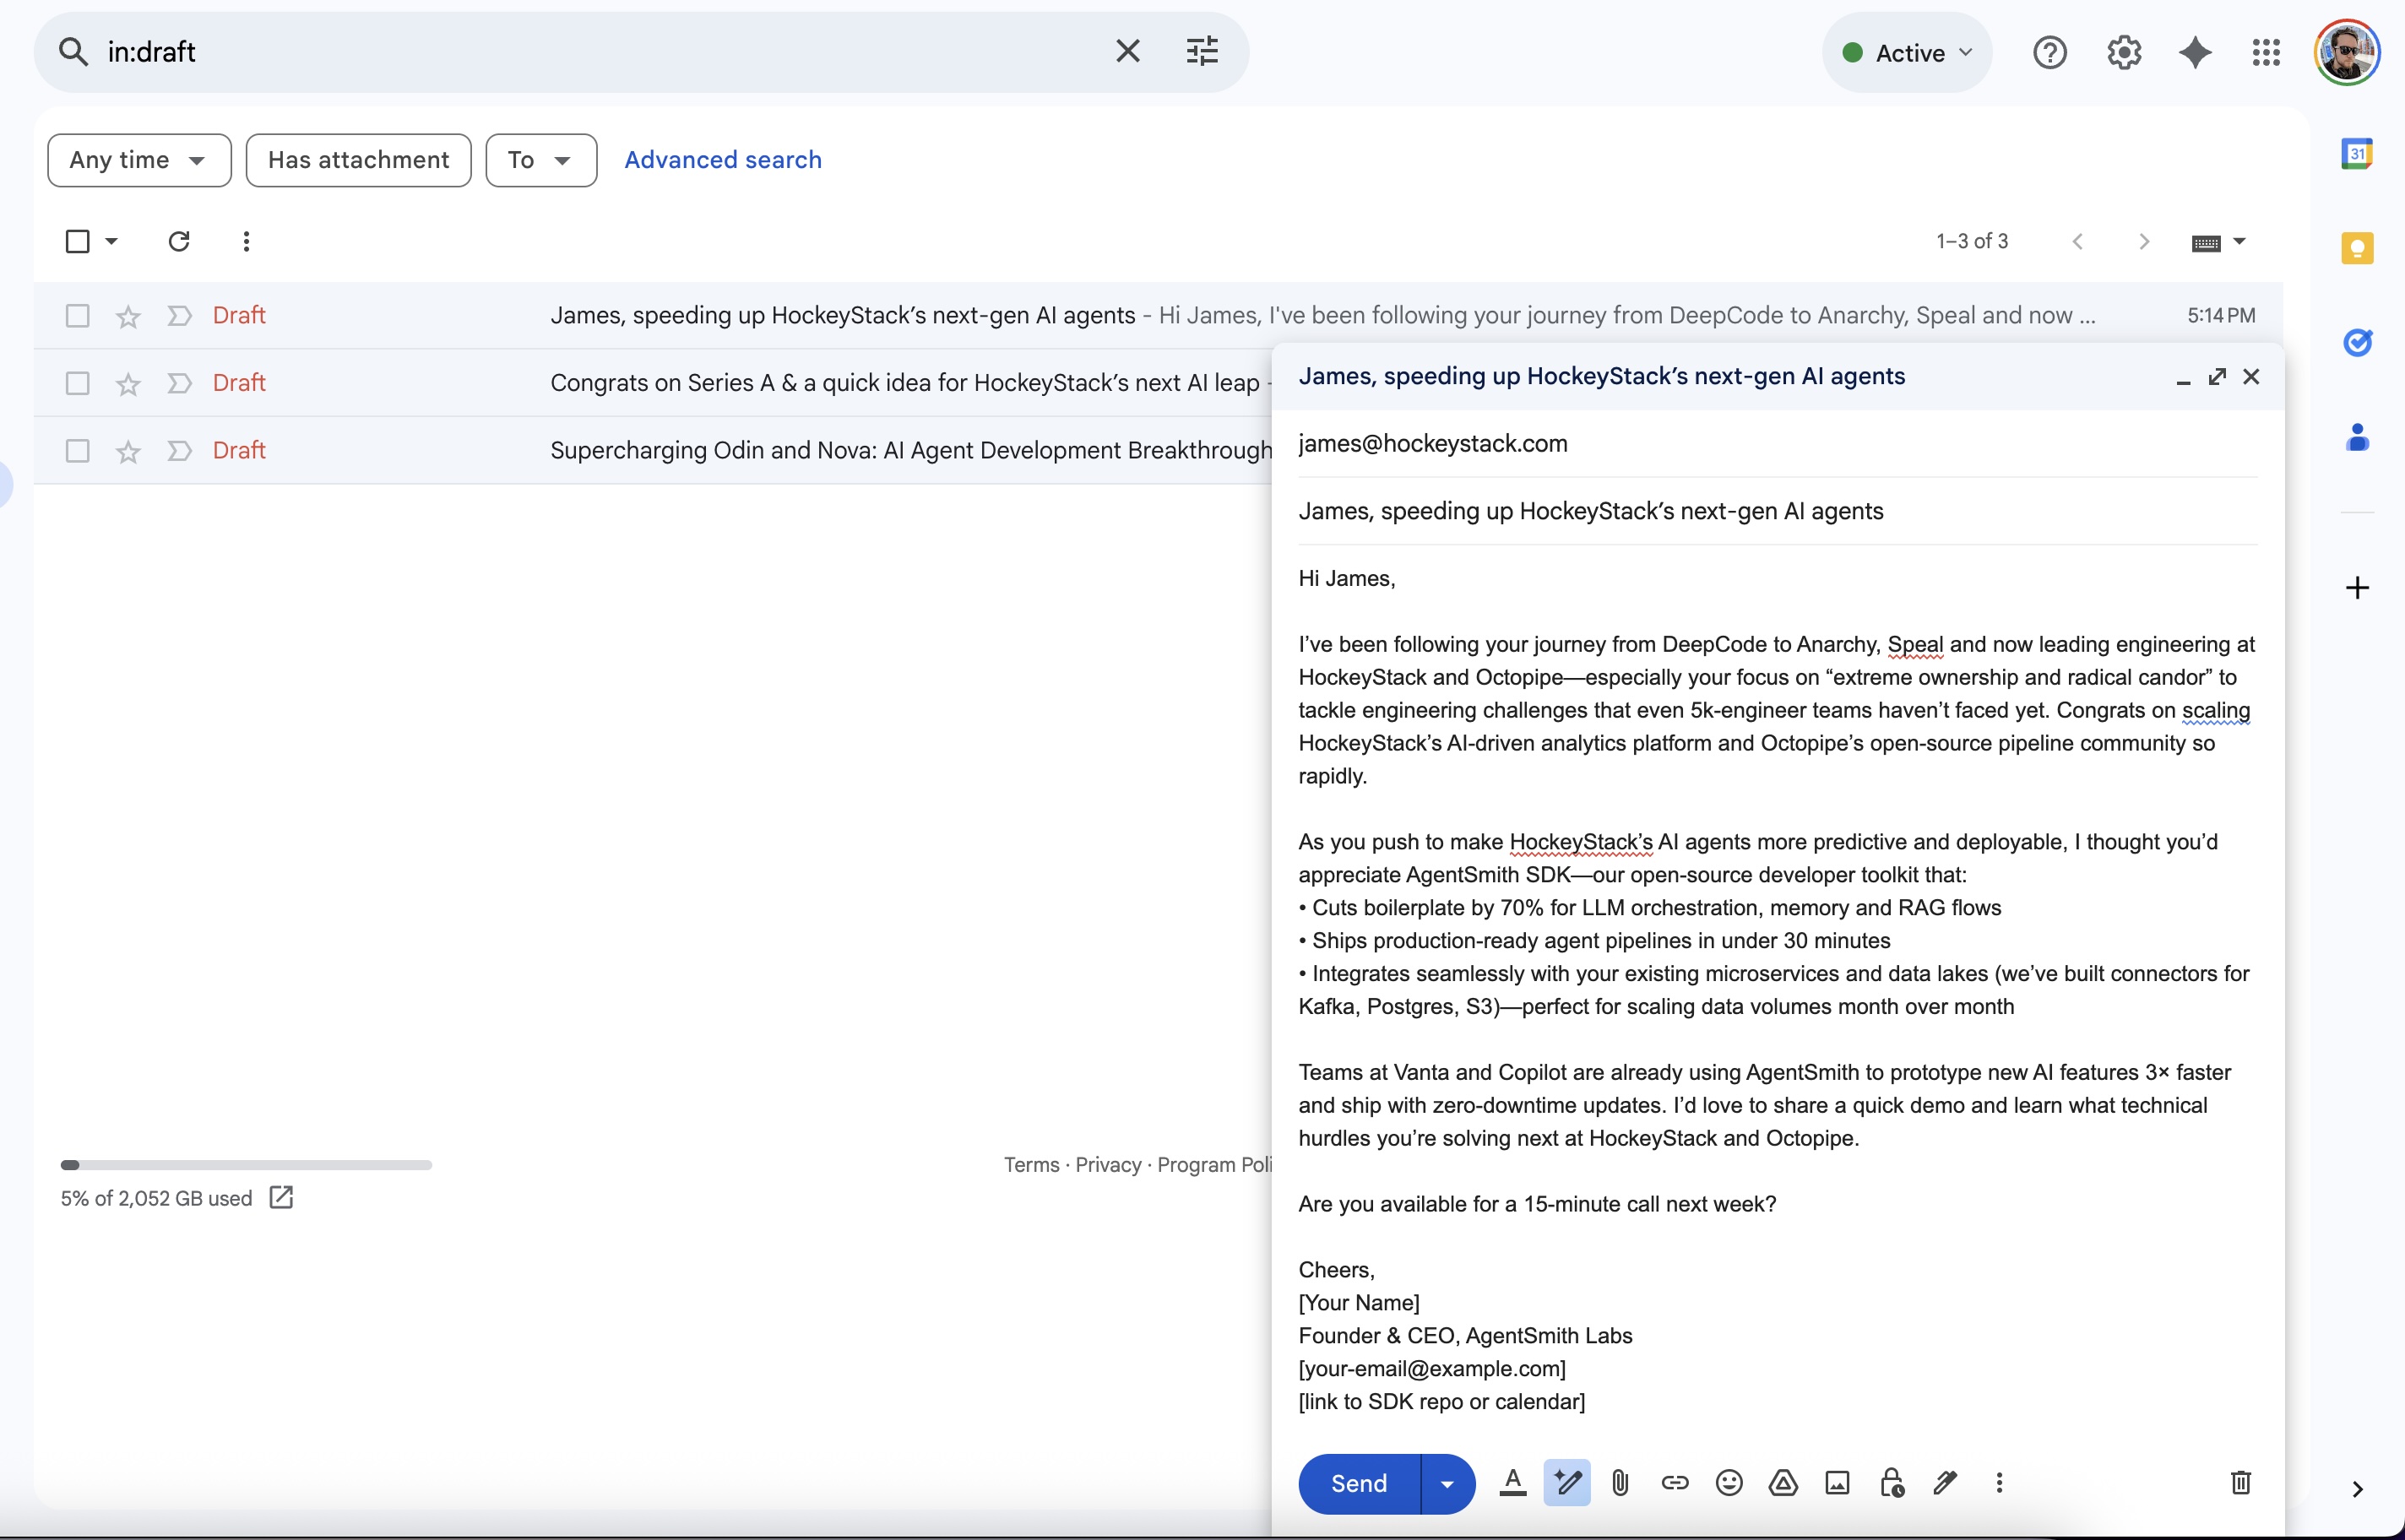Open the insert emoji picker

tap(1729, 1483)
